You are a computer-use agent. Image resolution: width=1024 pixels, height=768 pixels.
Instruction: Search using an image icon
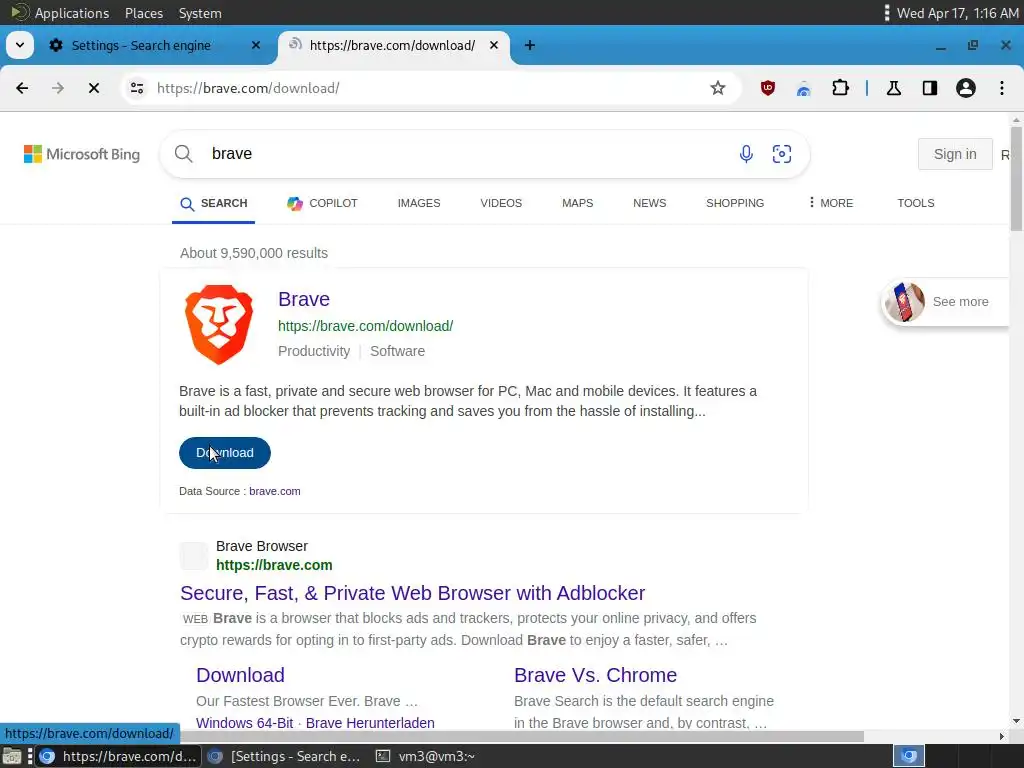(x=782, y=154)
